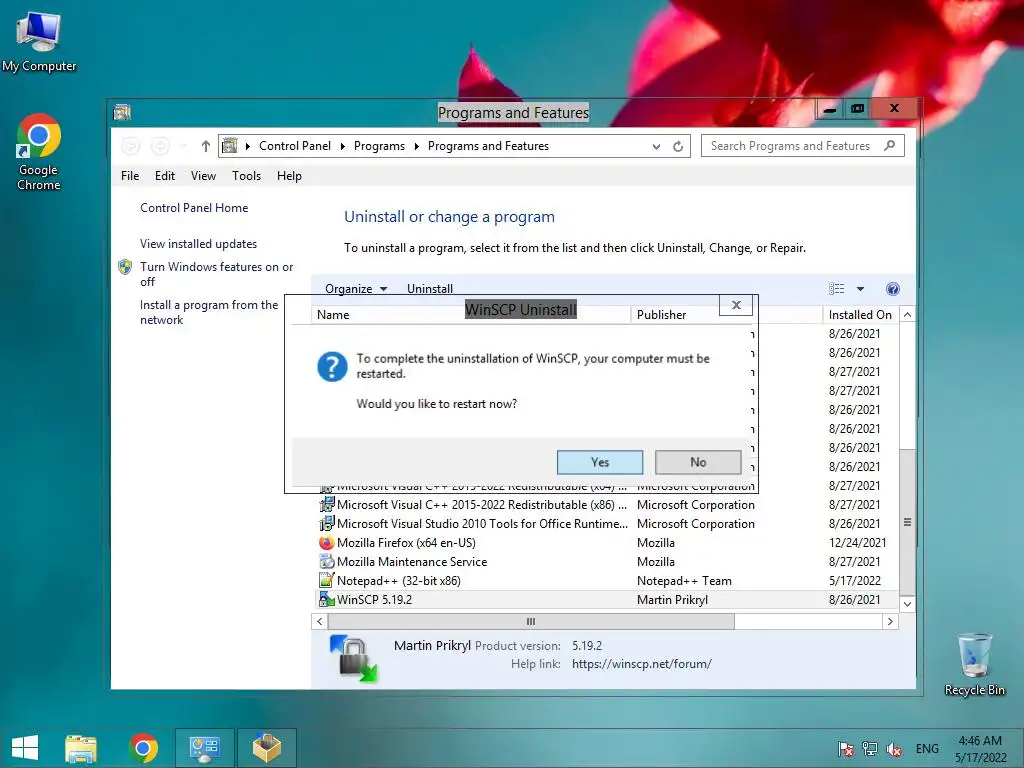Open the address bar history dropdown
Screen dimensions: 1024x768
point(656,146)
